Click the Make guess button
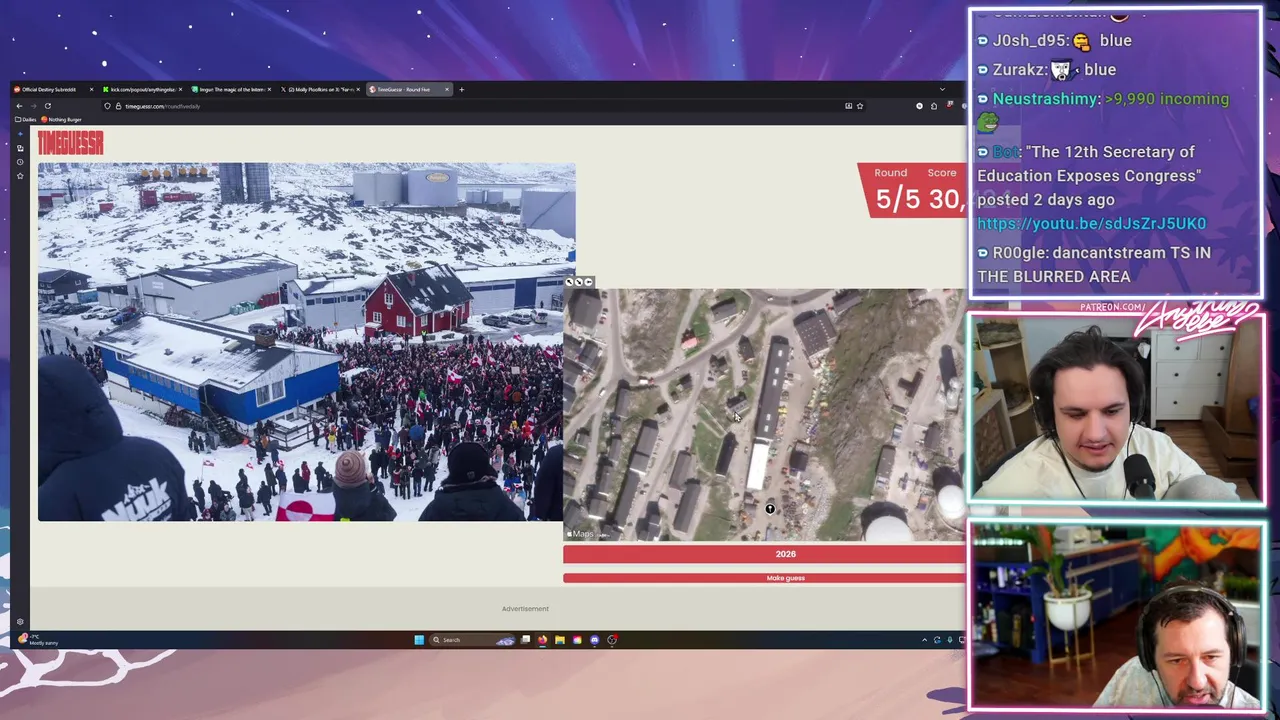 pyautogui.click(x=765, y=578)
